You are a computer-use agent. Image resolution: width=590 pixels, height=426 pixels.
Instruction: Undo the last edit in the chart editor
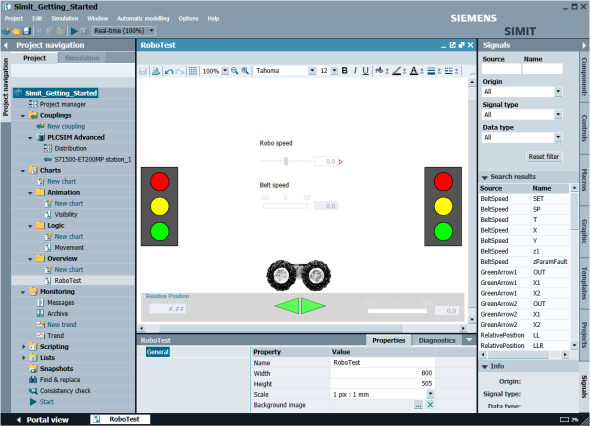pyautogui.click(x=169, y=71)
